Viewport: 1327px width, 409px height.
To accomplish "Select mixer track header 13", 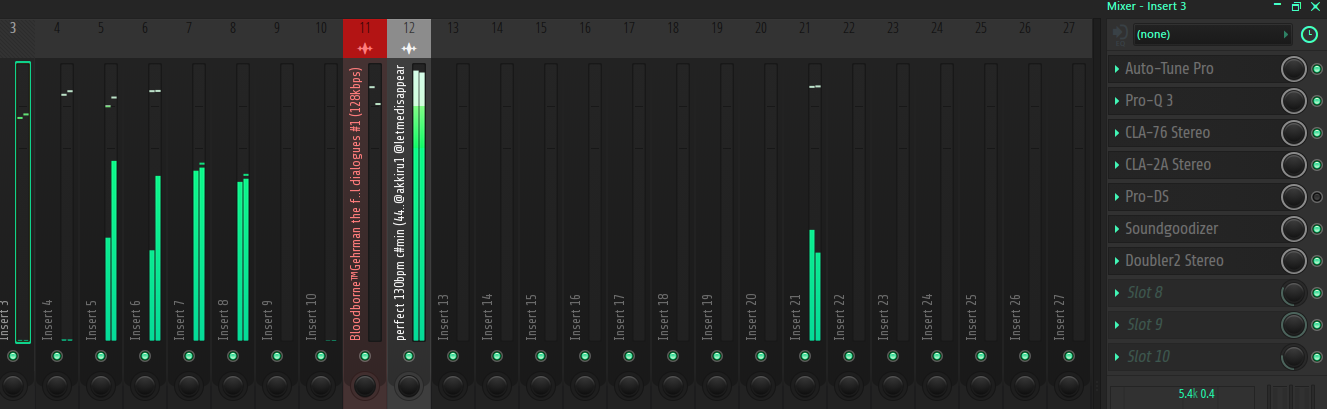I will point(453,28).
